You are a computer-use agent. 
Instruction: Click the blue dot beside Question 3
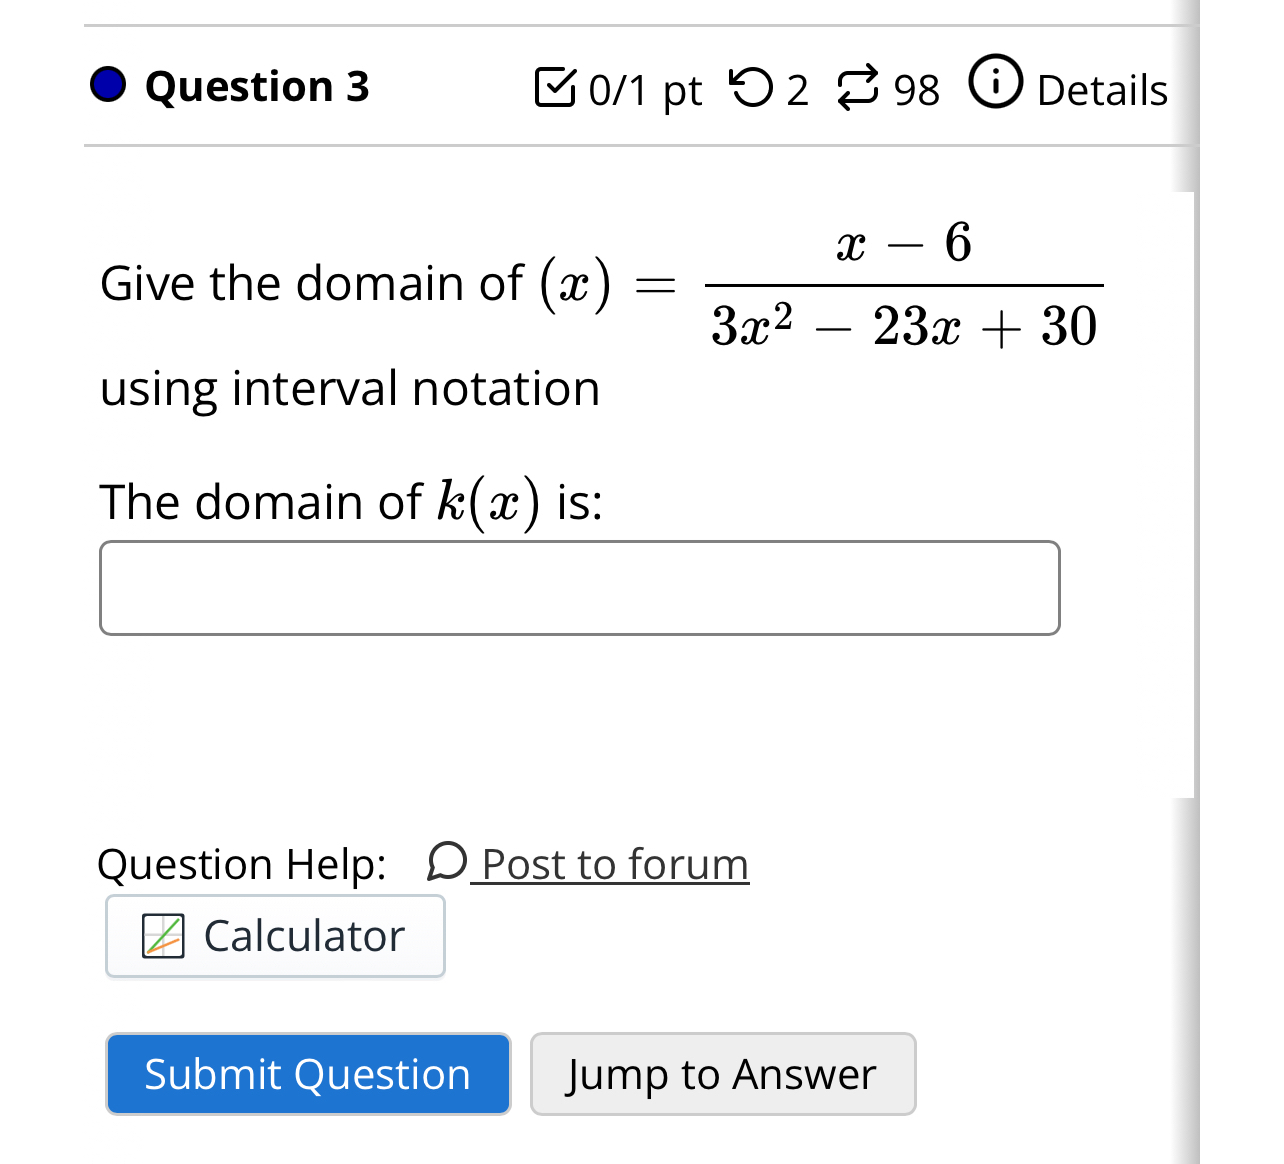tap(109, 85)
